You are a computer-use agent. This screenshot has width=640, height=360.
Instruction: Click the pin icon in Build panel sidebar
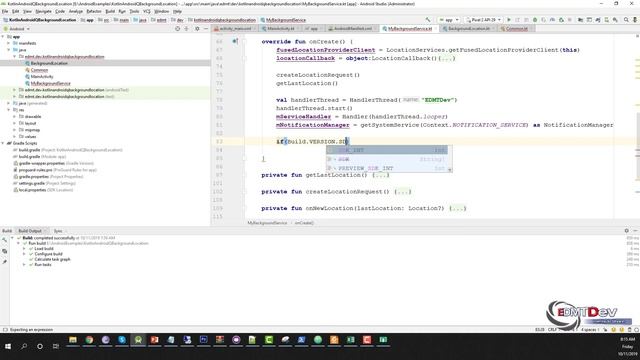[4, 262]
